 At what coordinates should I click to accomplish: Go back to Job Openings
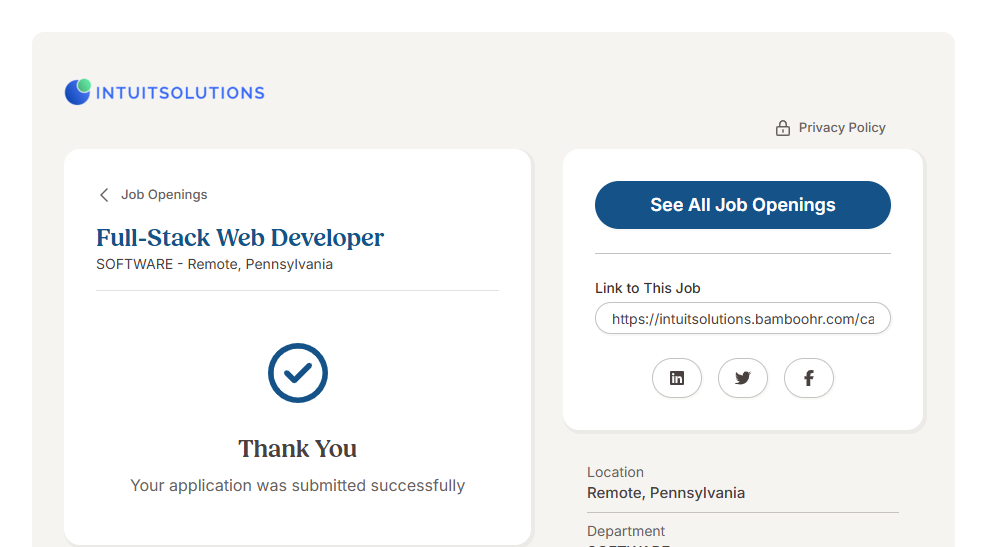coord(164,195)
